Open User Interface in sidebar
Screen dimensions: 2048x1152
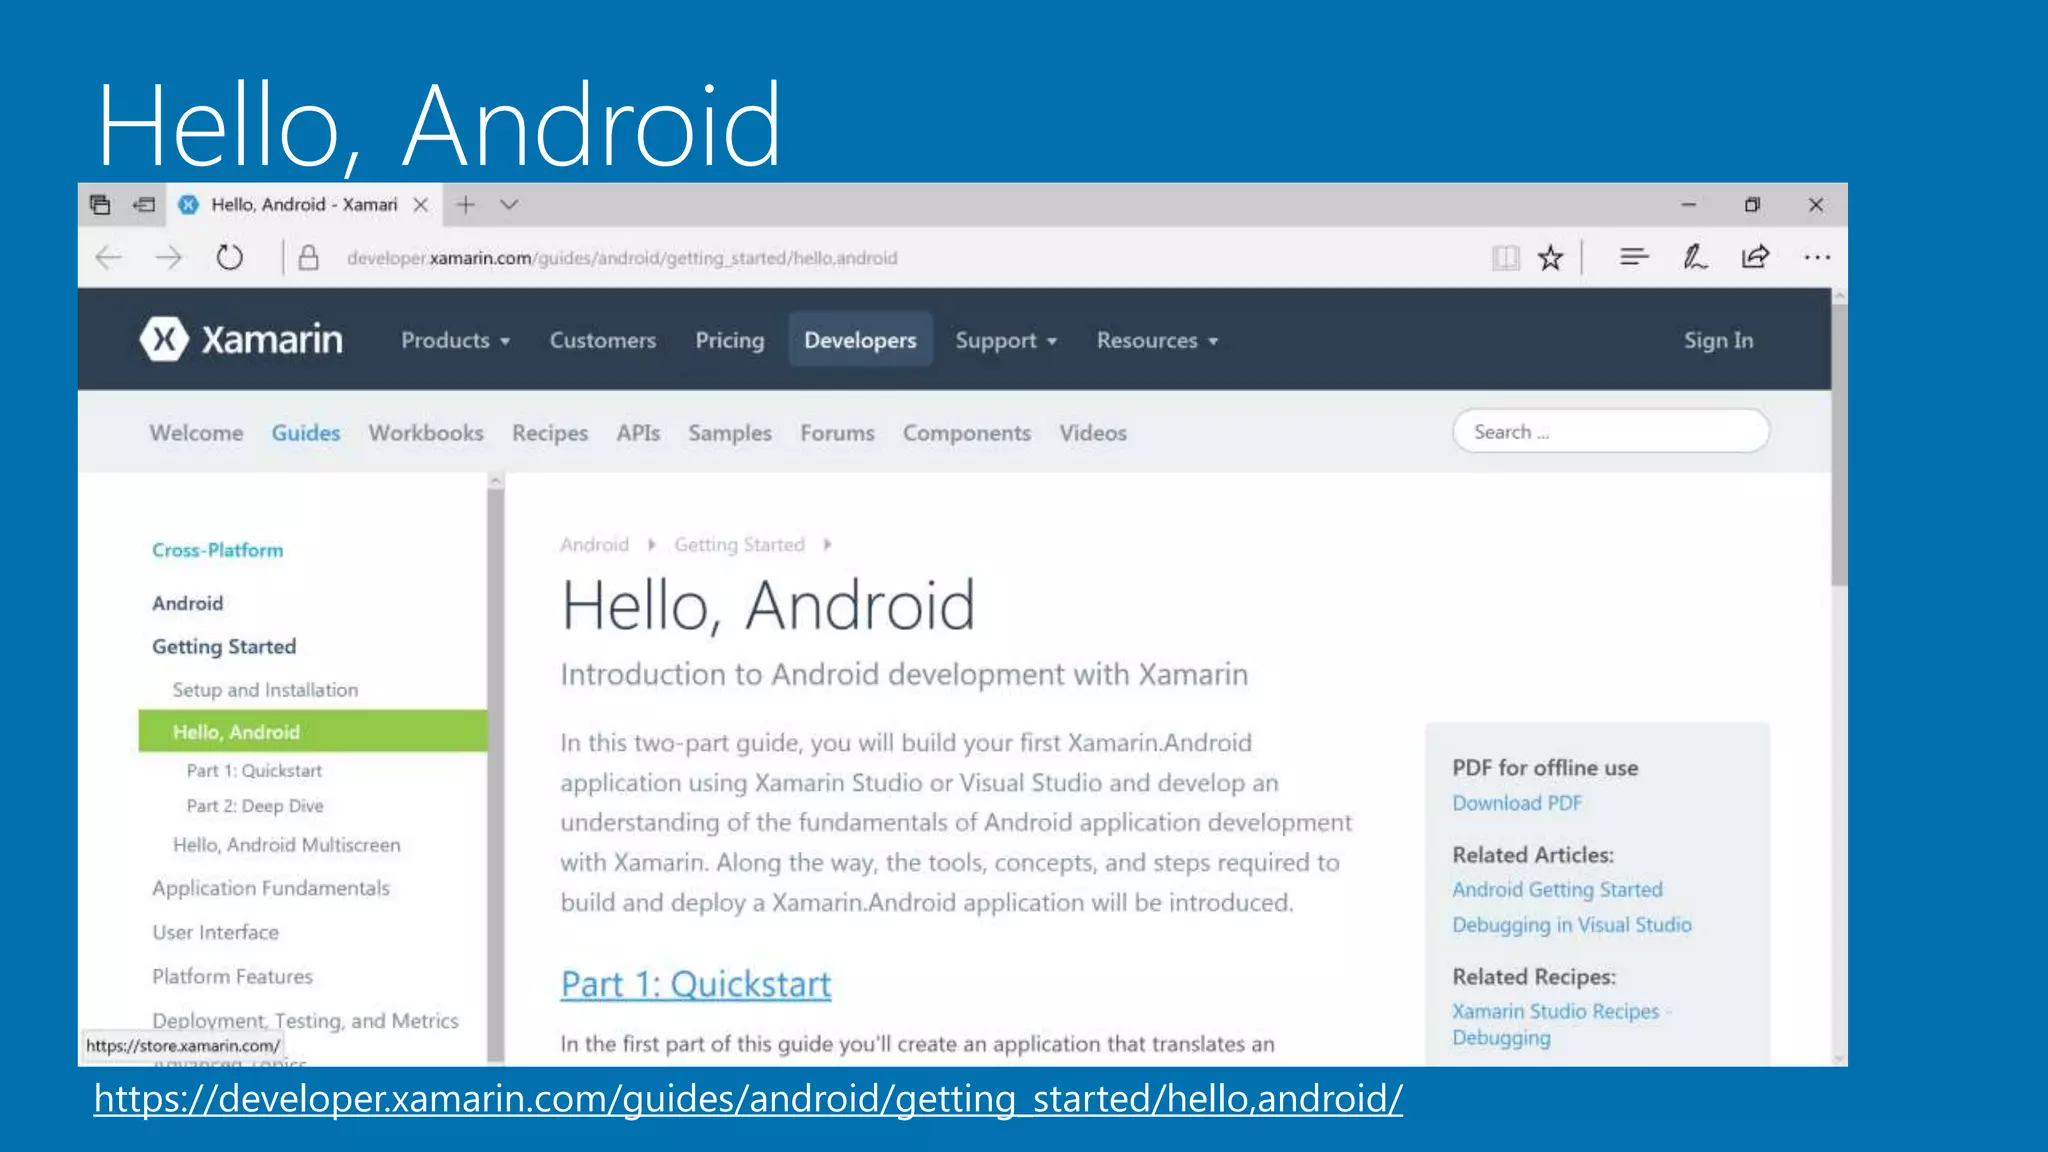coord(216,932)
